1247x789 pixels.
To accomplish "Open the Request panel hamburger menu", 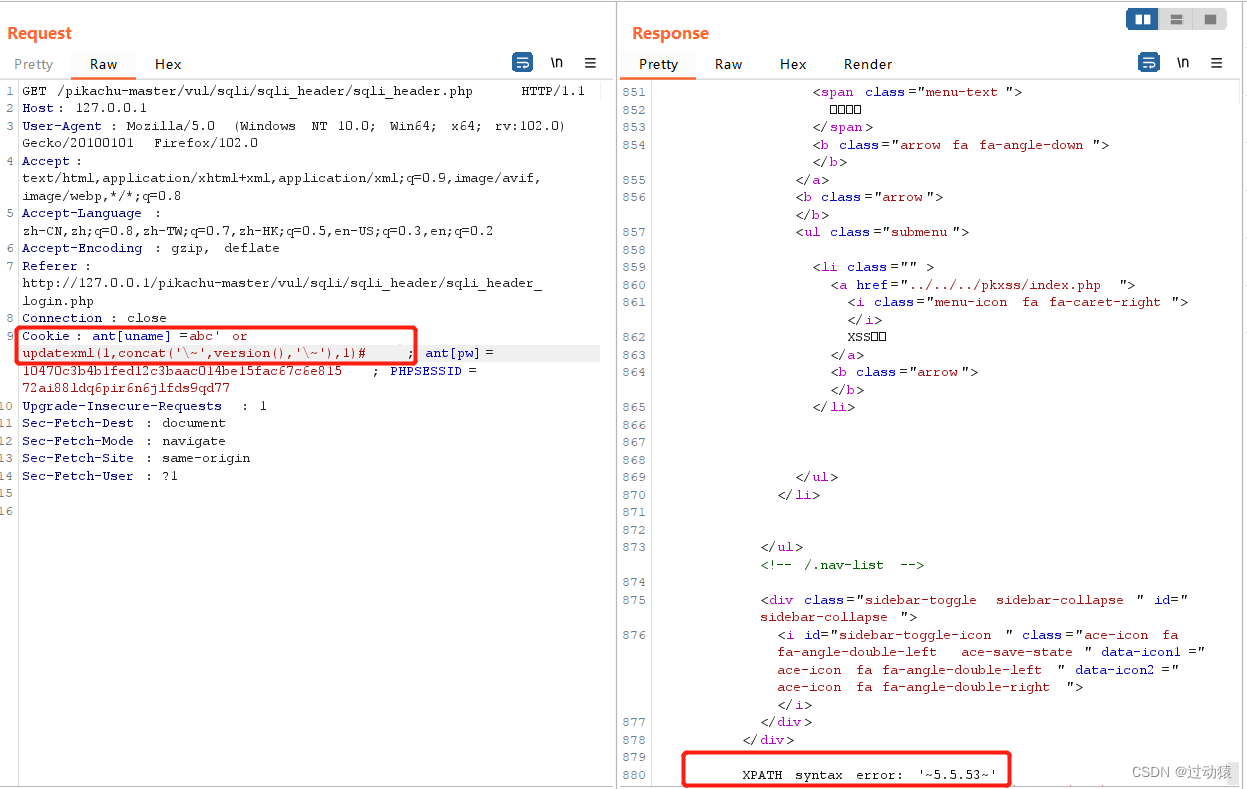I will pos(591,63).
